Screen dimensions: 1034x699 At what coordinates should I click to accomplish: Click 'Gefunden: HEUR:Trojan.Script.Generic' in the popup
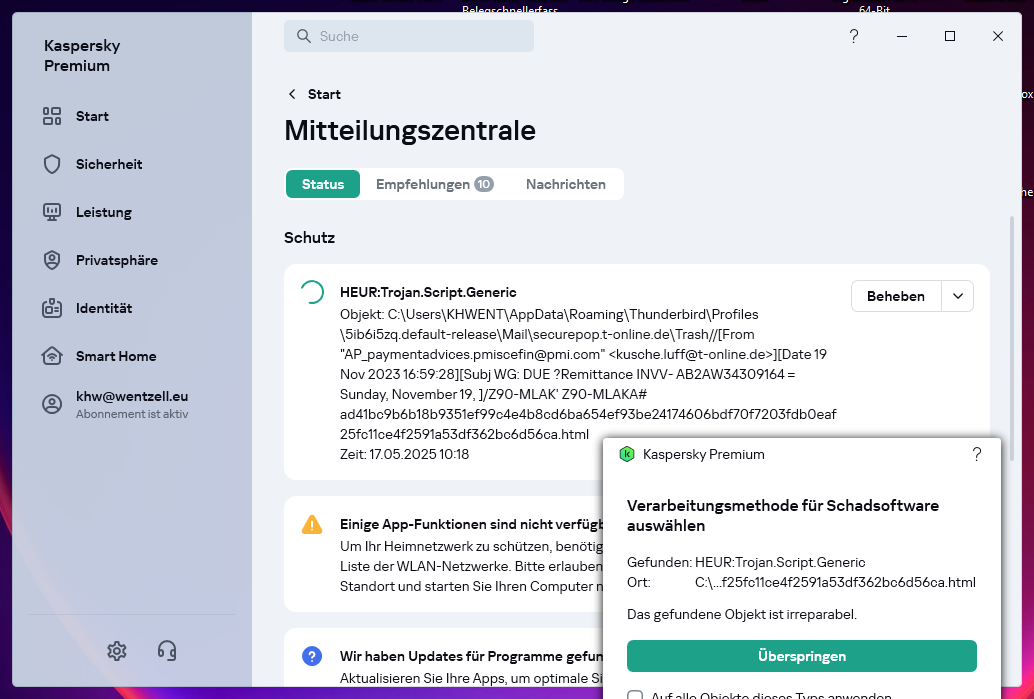click(746, 562)
